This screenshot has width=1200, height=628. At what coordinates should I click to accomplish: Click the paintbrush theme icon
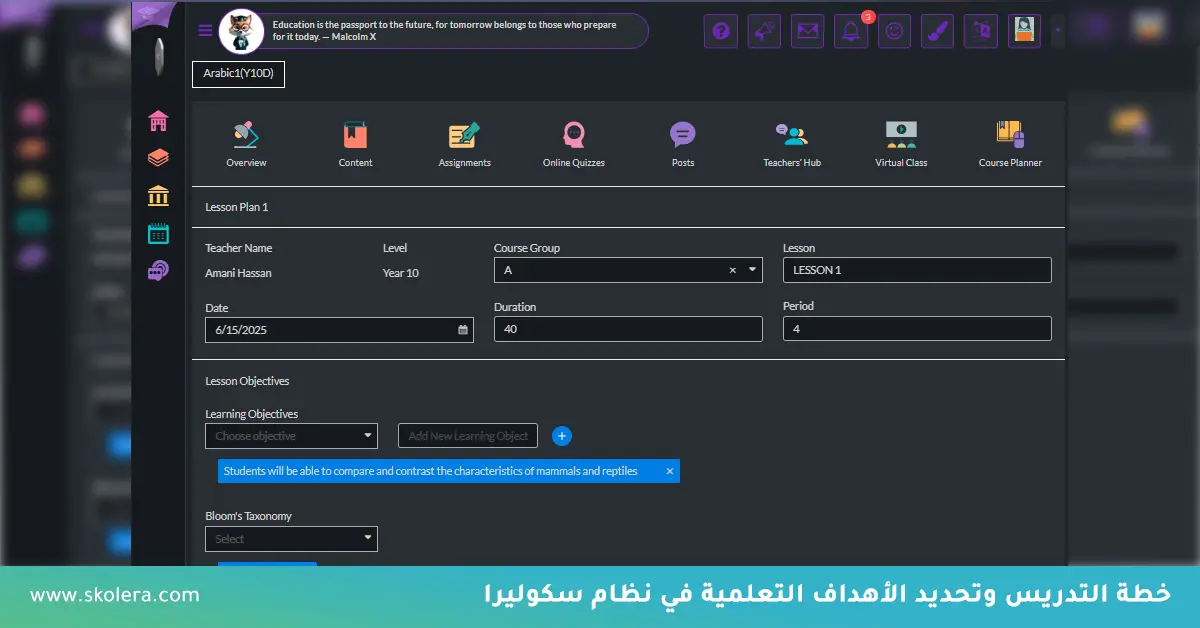pos(937,31)
